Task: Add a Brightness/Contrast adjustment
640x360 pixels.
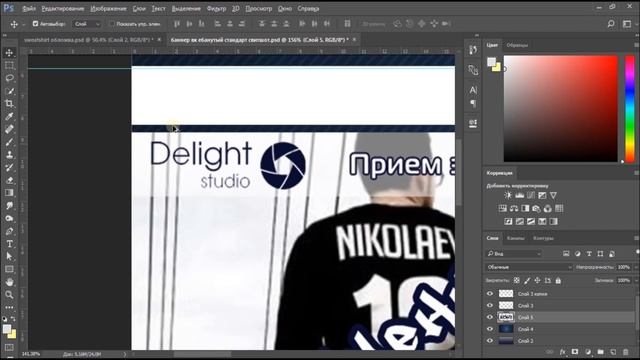Action: [508, 195]
